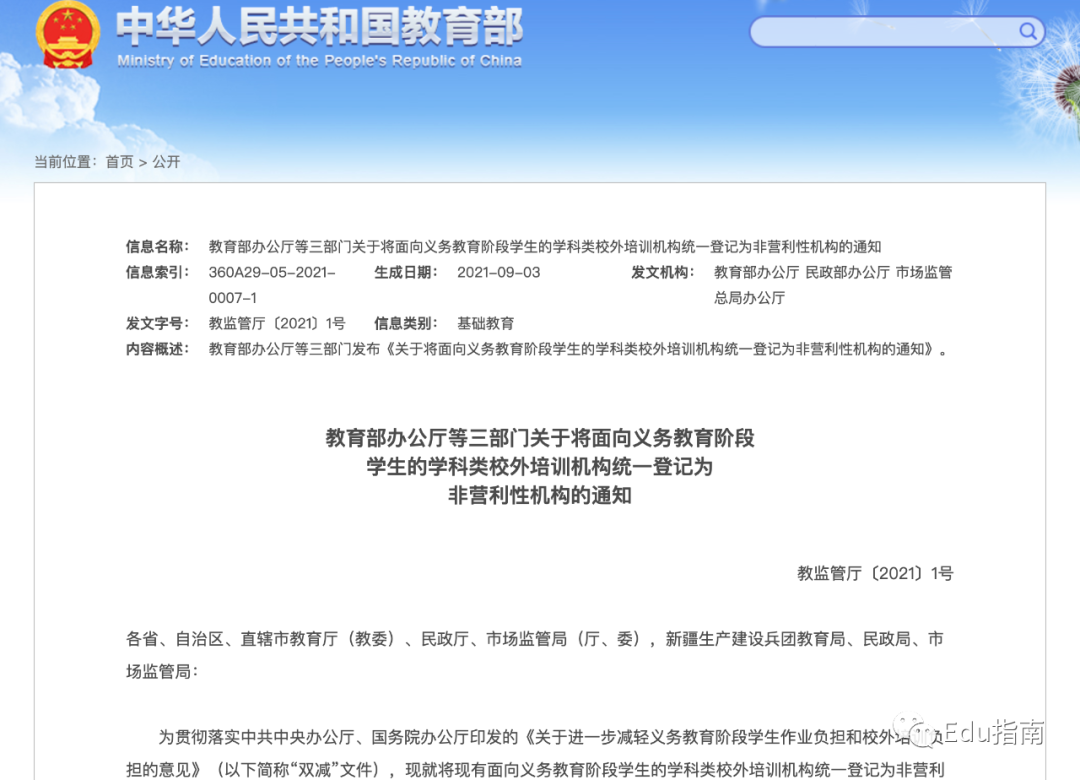The image size is (1080, 780).
Task: Click the 信息类别 label
Action: 406,323
